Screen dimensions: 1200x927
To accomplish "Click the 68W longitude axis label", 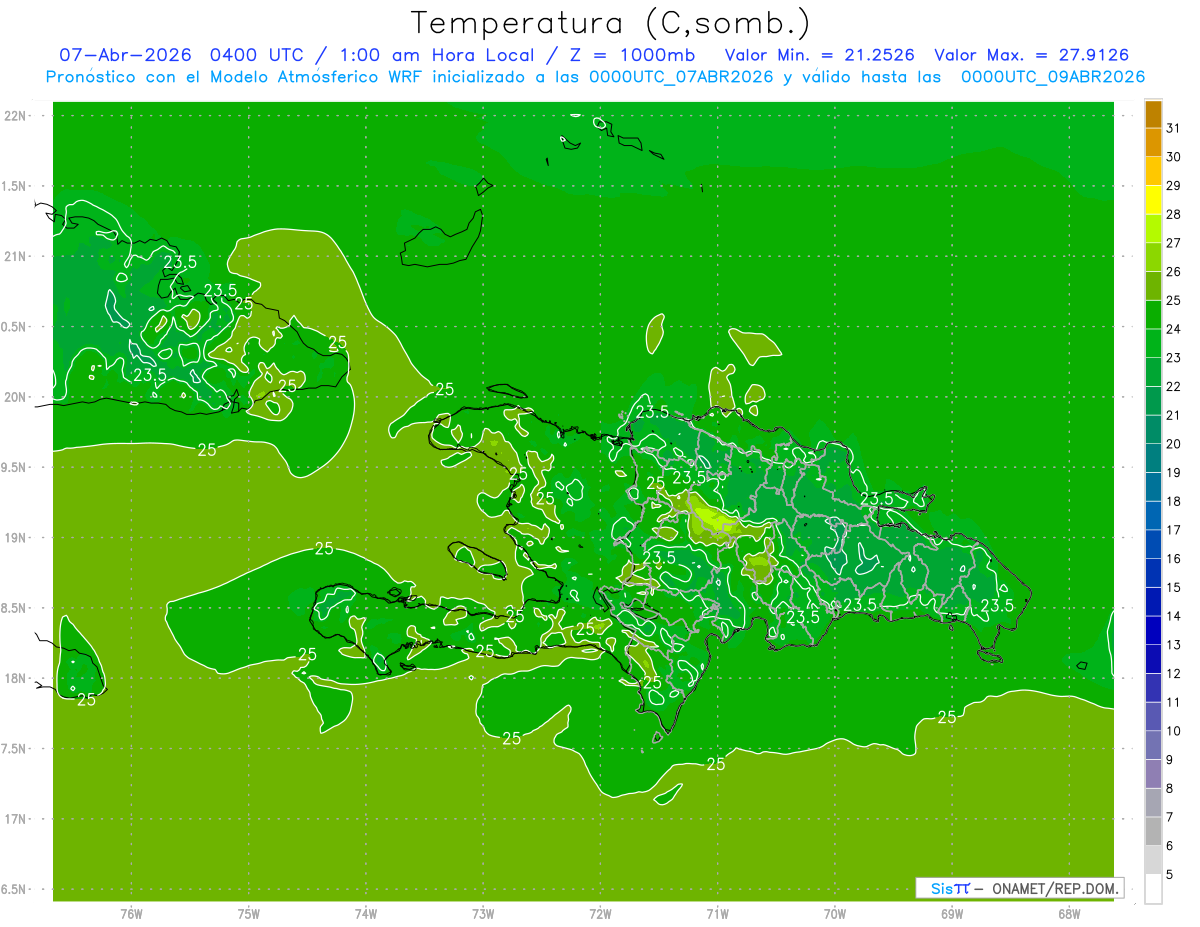I will (1069, 914).
